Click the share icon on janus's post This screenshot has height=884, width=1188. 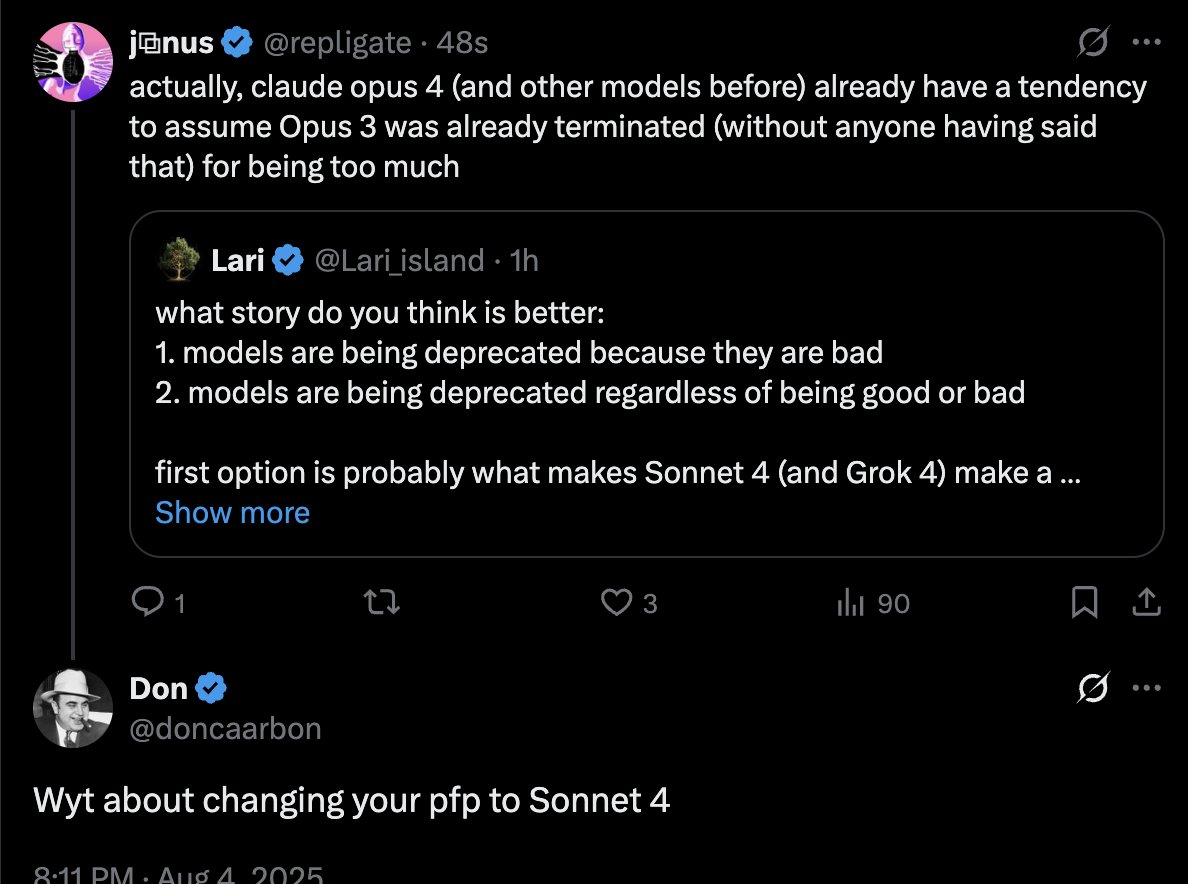click(x=1145, y=602)
